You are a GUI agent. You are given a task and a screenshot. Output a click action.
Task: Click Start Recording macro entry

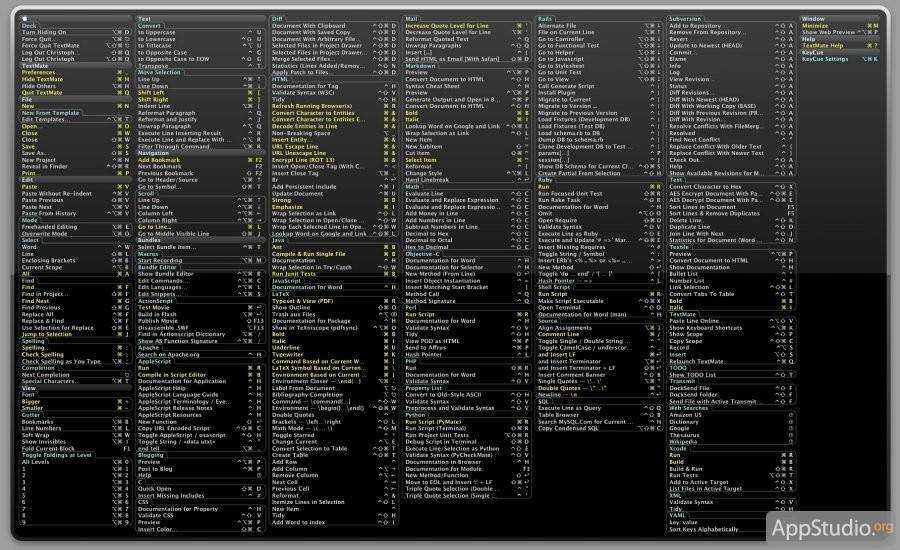click(x=160, y=260)
